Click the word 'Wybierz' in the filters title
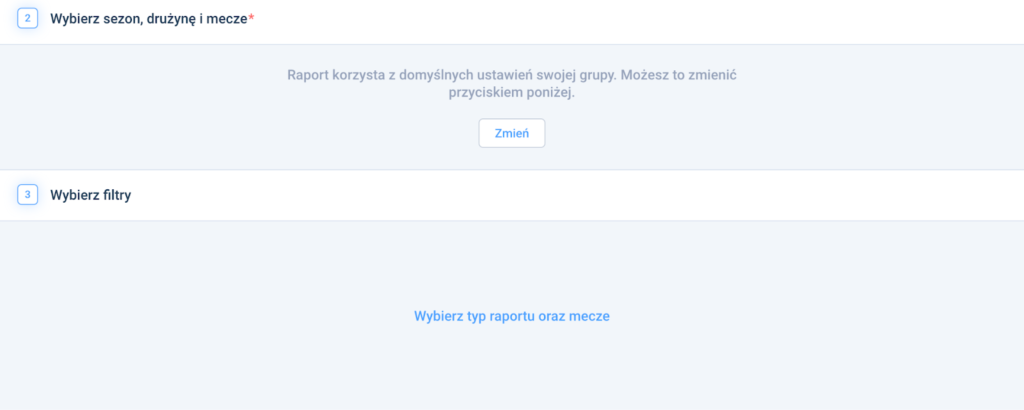 (x=72, y=195)
